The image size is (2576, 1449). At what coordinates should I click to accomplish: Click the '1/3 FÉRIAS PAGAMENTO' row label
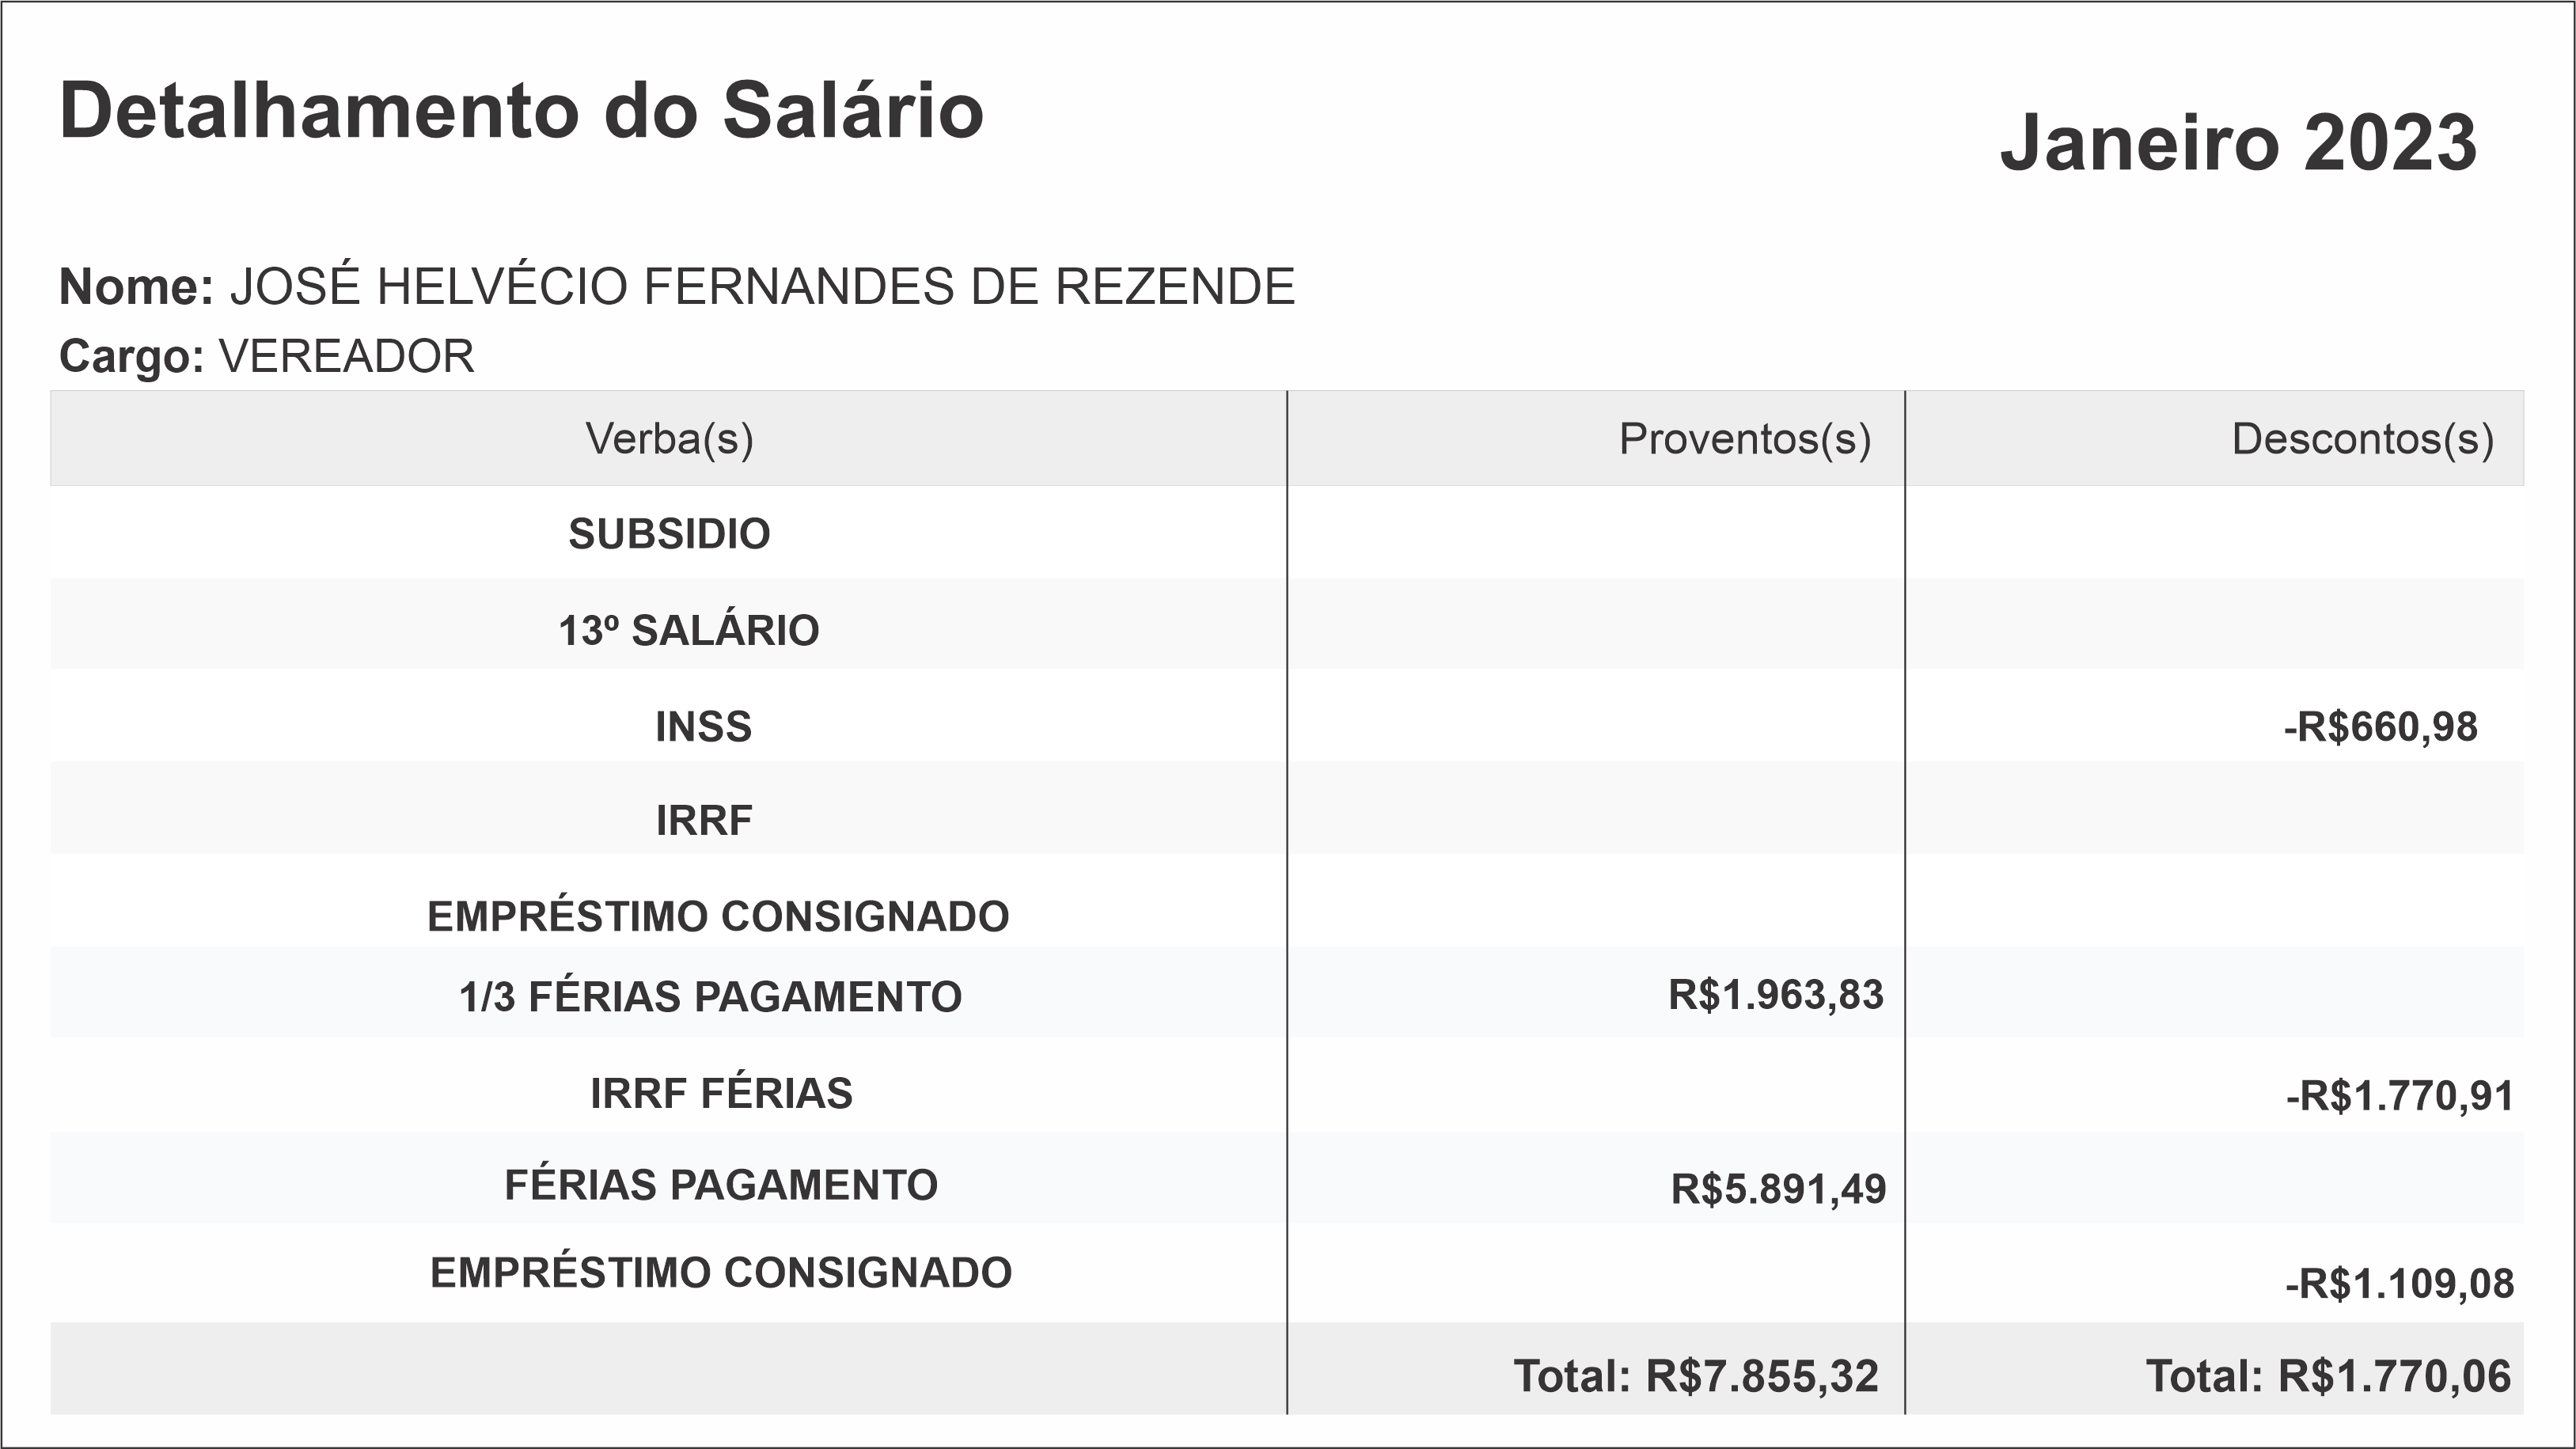pyautogui.click(x=710, y=997)
